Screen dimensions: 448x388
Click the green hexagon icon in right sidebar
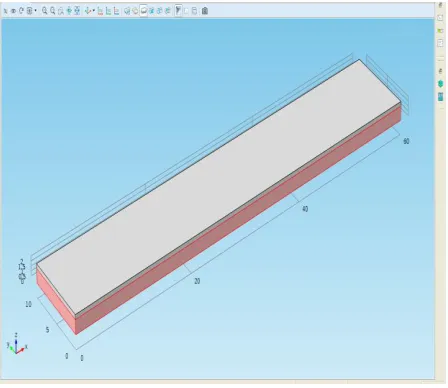coord(440,83)
